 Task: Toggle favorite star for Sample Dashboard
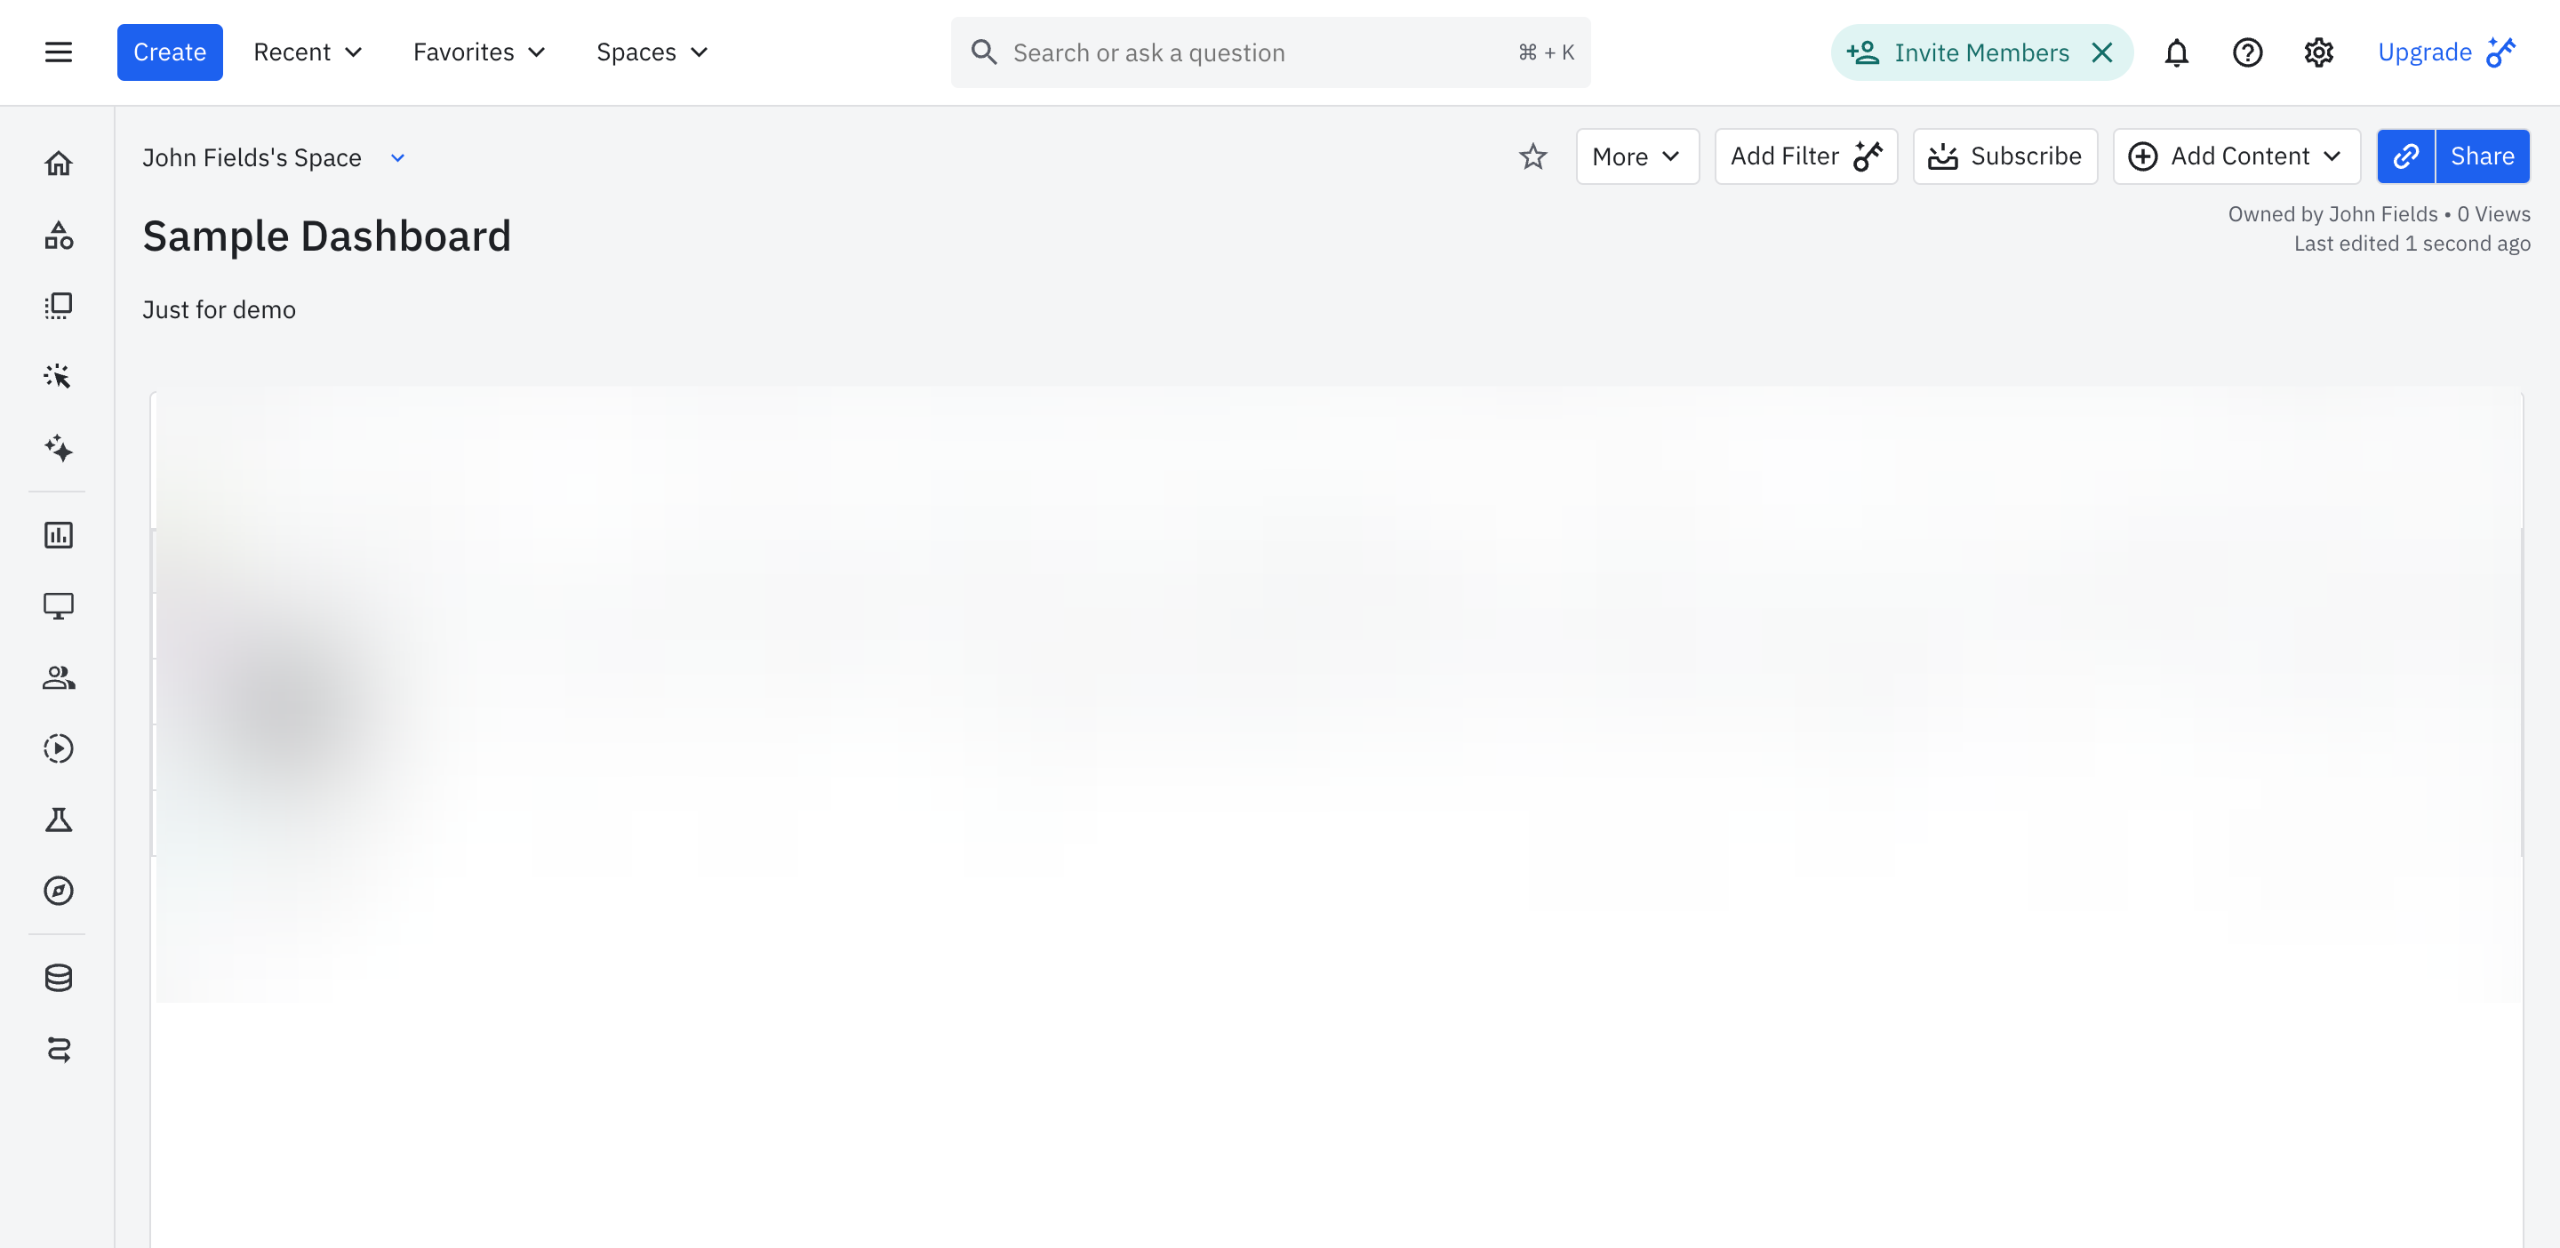coord(1532,156)
